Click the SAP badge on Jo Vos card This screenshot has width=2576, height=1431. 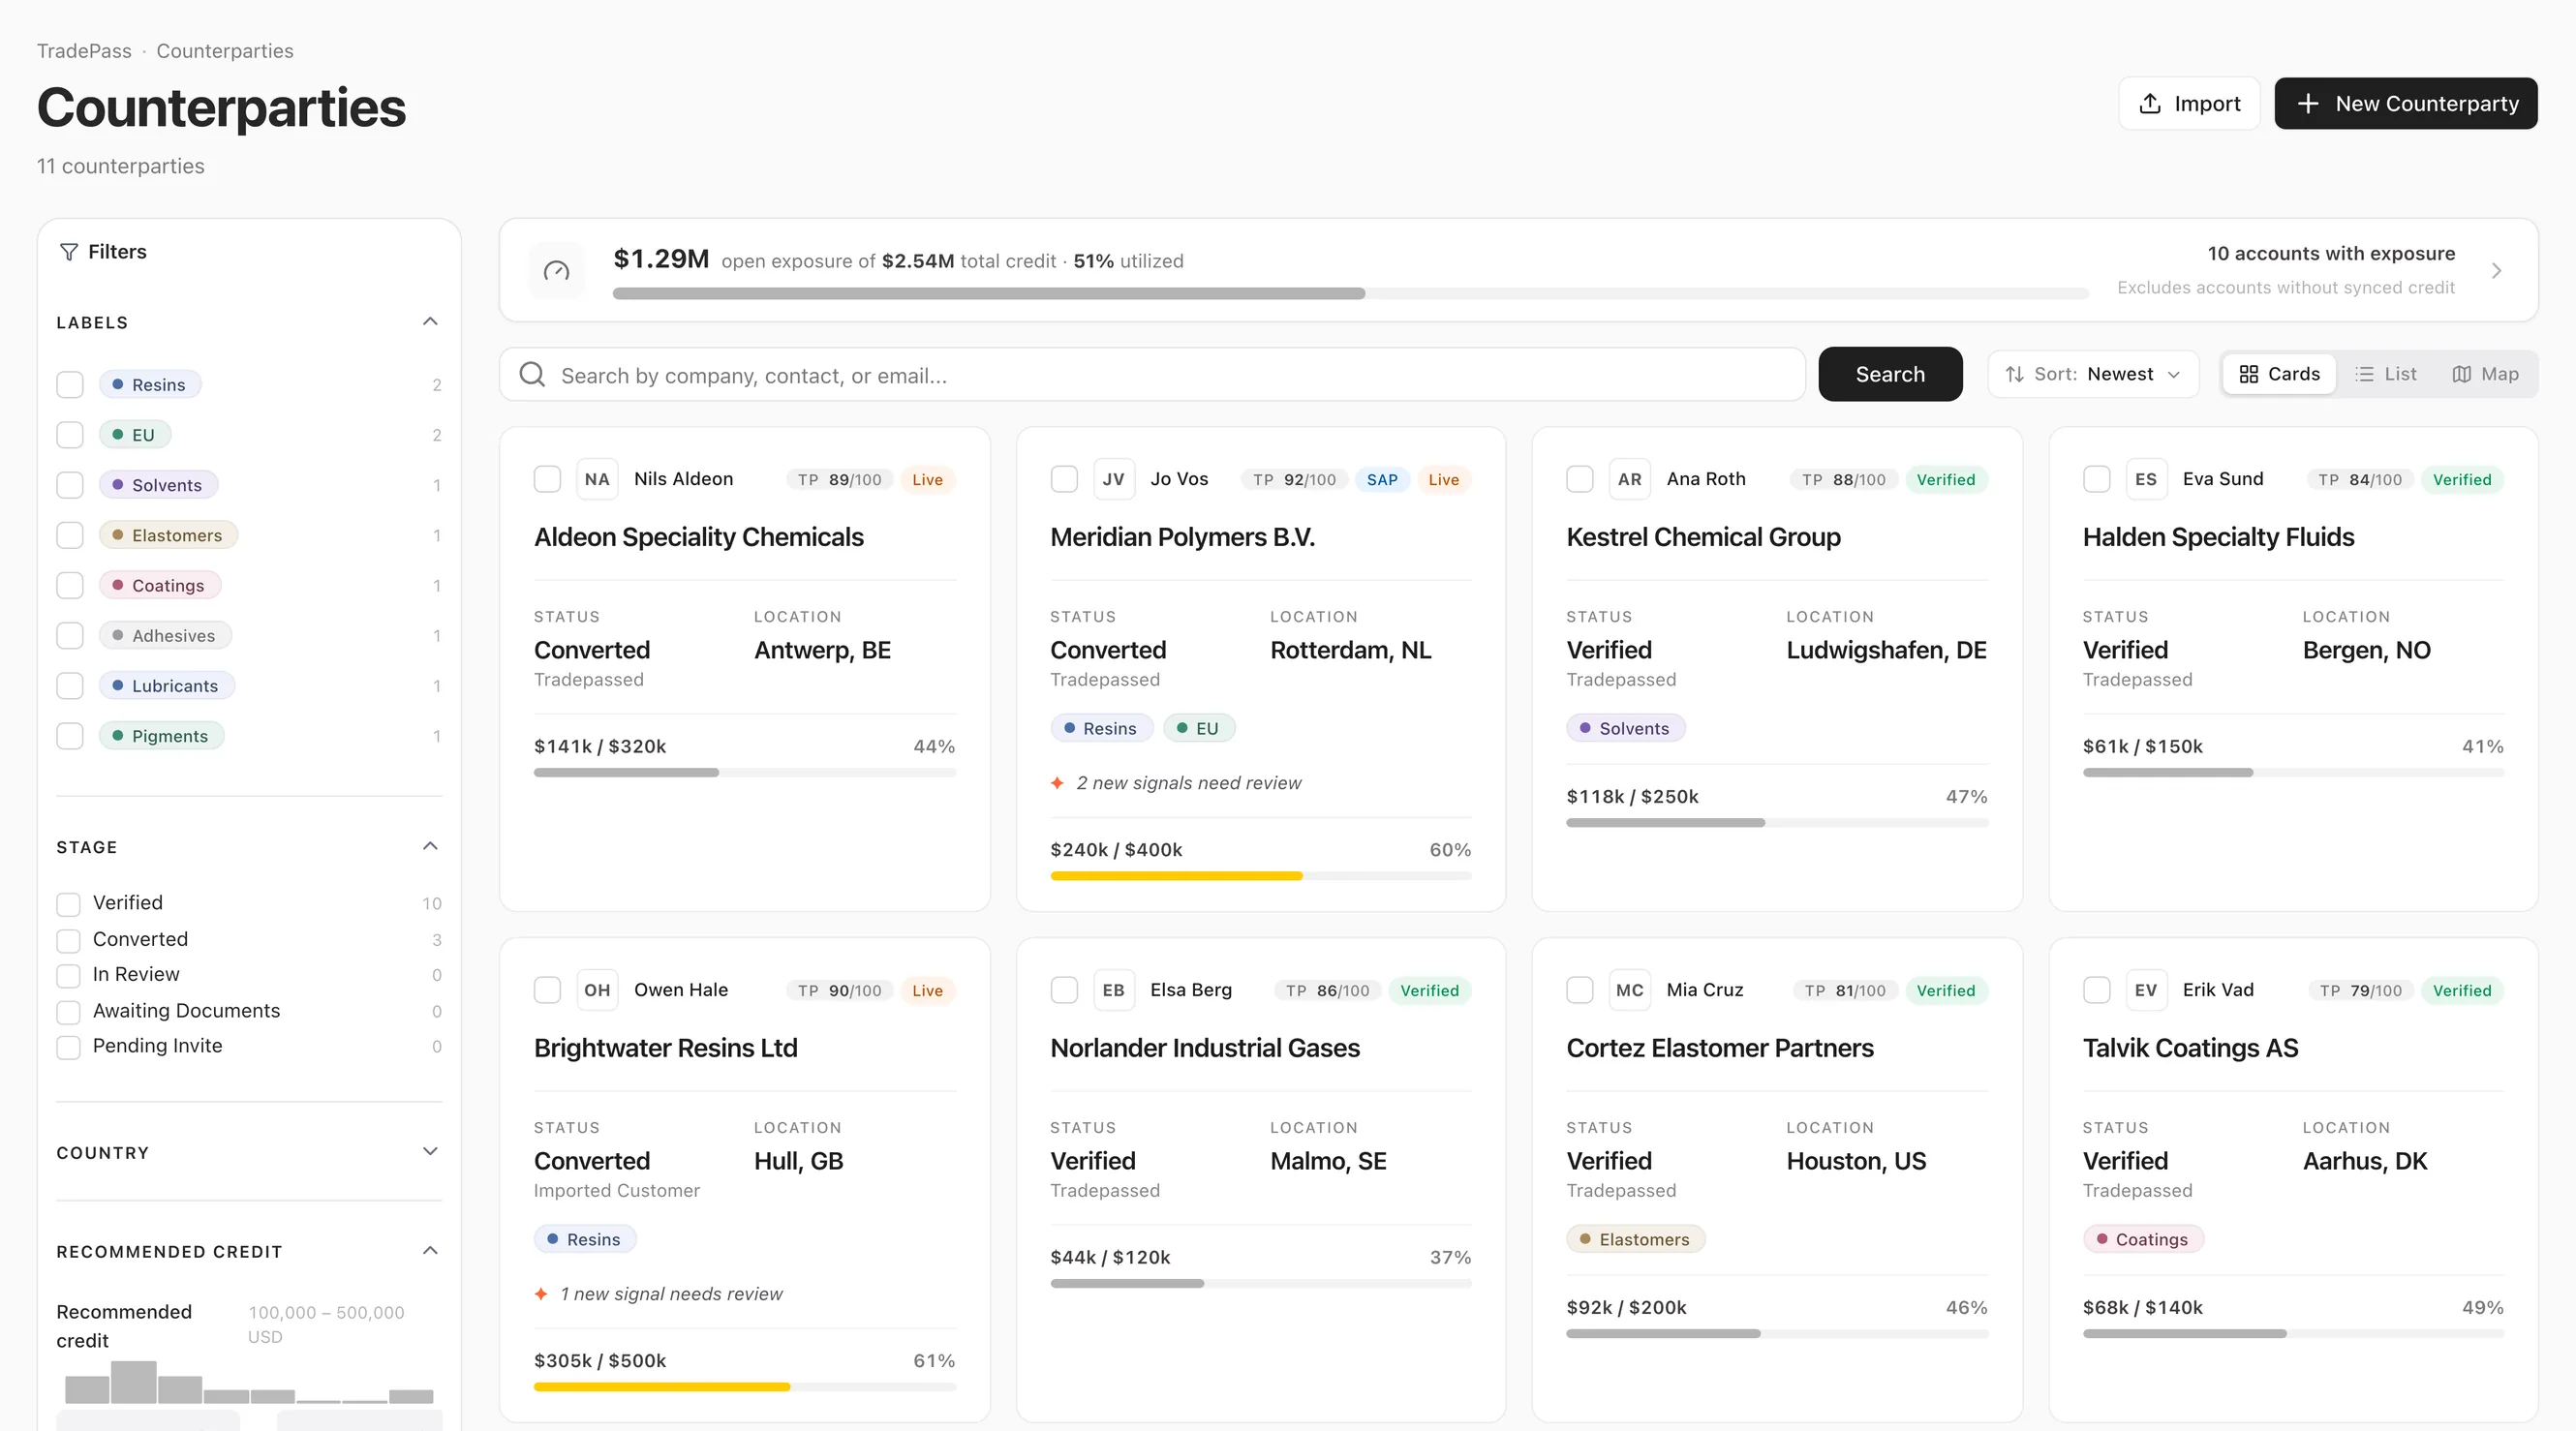1382,480
